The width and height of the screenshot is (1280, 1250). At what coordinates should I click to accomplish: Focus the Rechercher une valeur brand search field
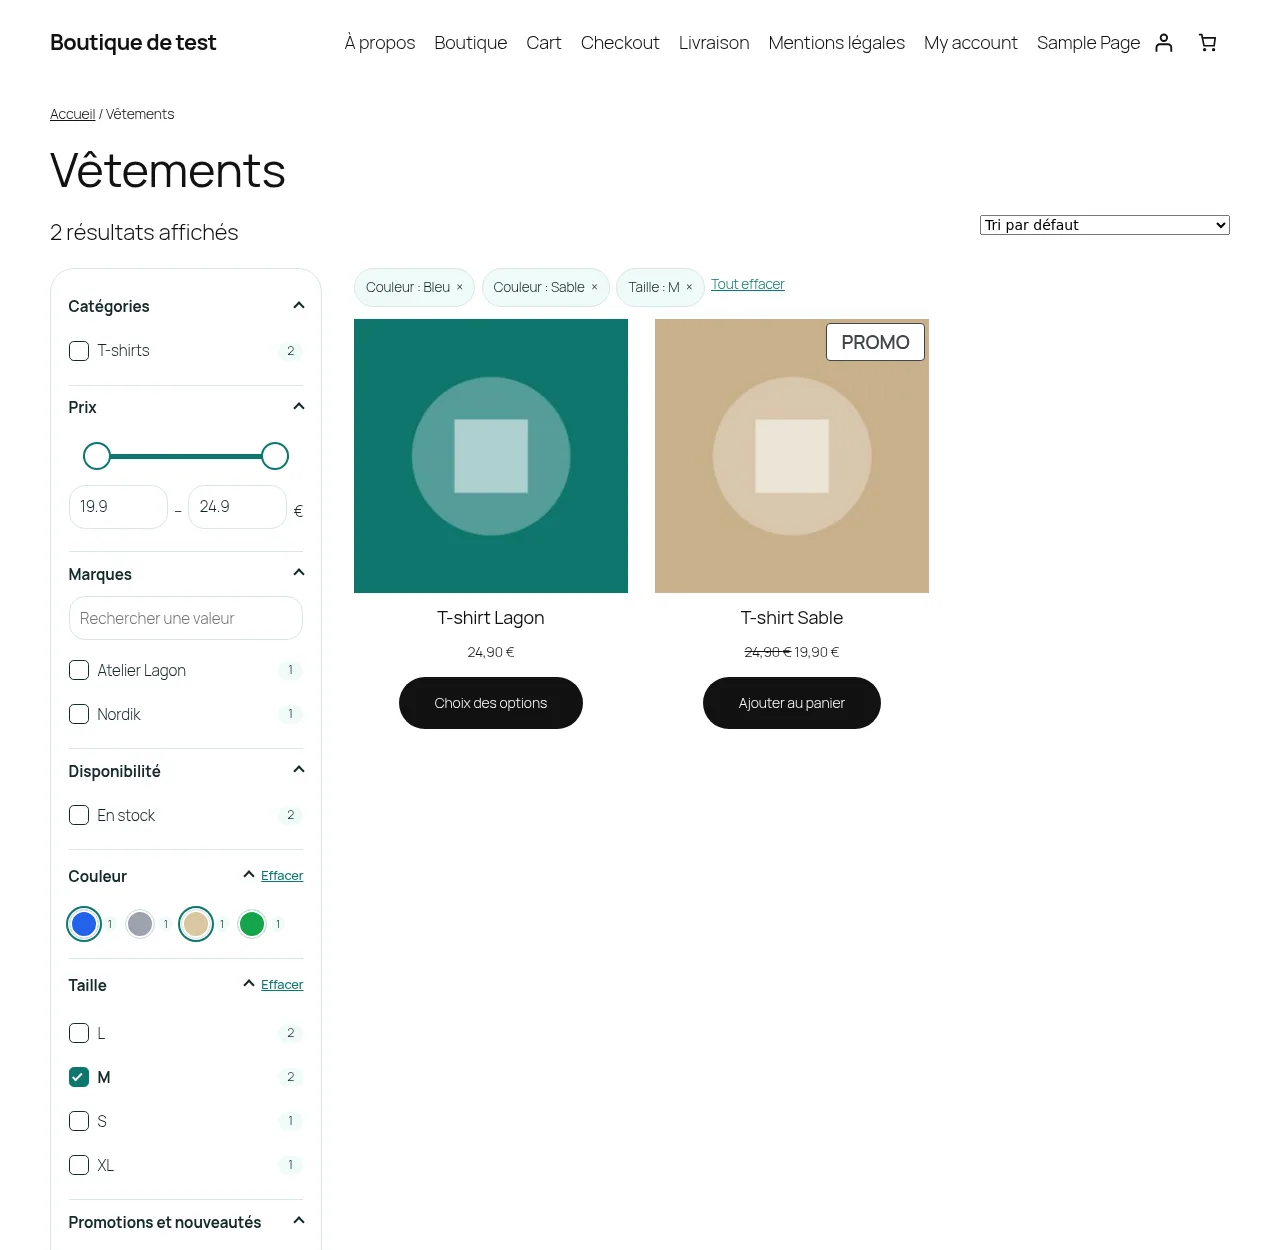[x=186, y=618]
